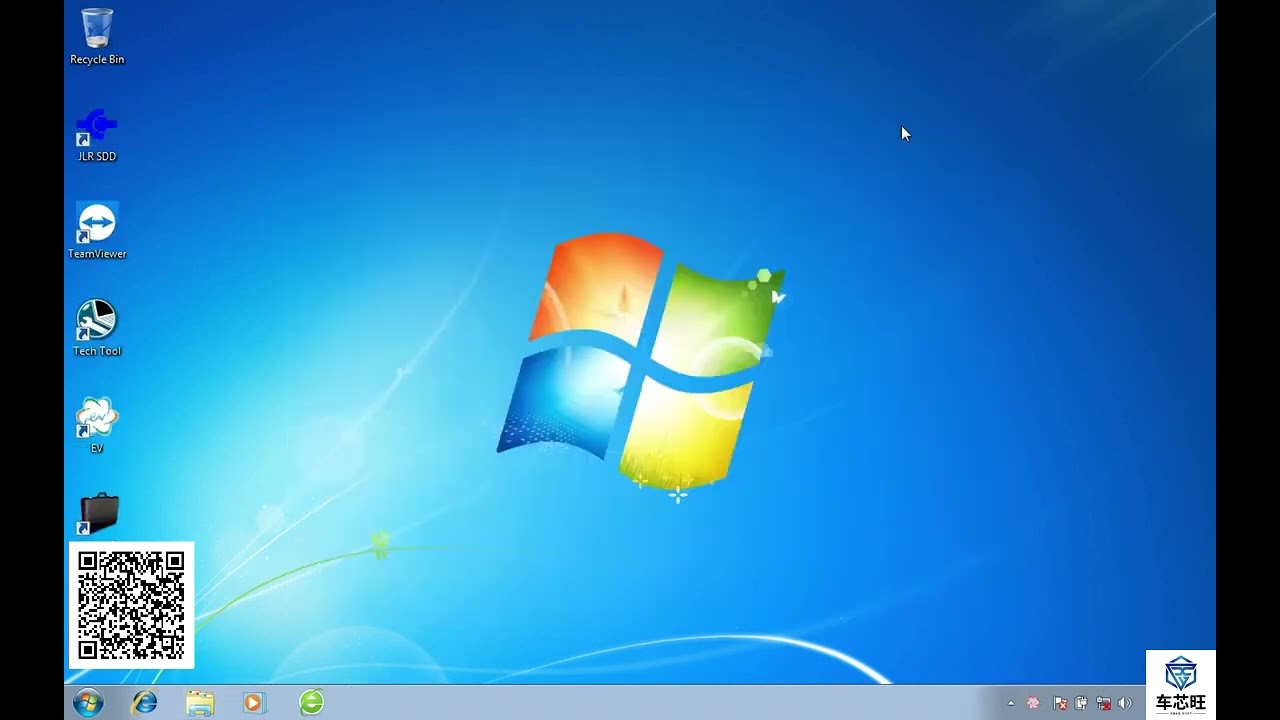Click the pink flower tray icon
The height and width of the screenshot is (720, 1280).
[1034, 704]
